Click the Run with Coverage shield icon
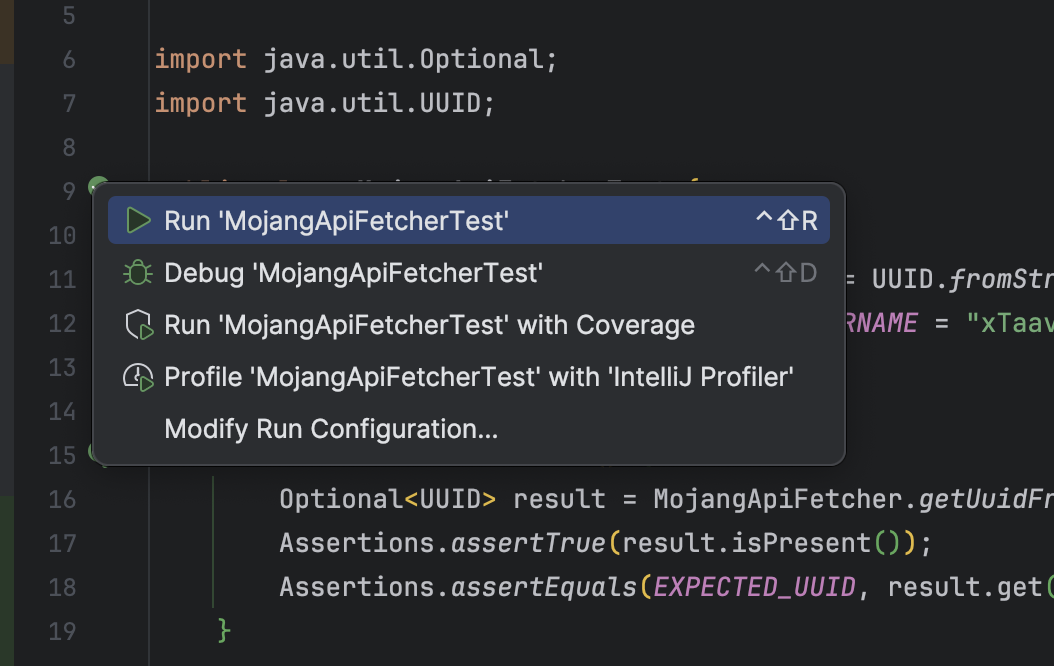 (x=138, y=325)
